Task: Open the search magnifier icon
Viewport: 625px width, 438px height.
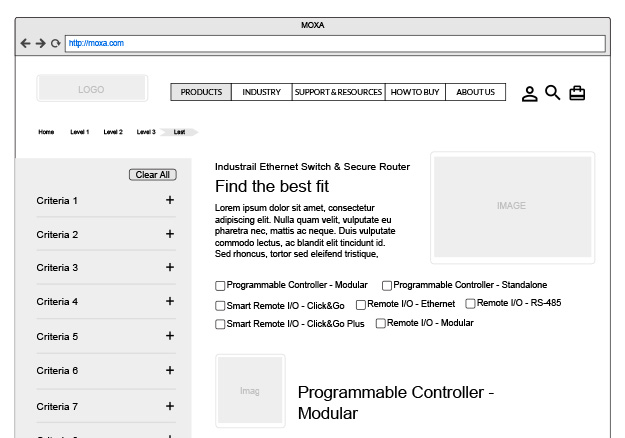Action: (x=552, y=92)
